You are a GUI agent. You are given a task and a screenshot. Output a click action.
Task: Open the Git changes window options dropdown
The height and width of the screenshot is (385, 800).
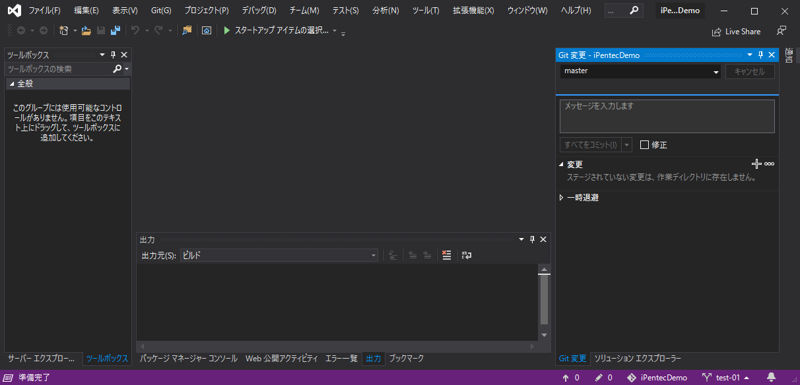click(749, 55)
